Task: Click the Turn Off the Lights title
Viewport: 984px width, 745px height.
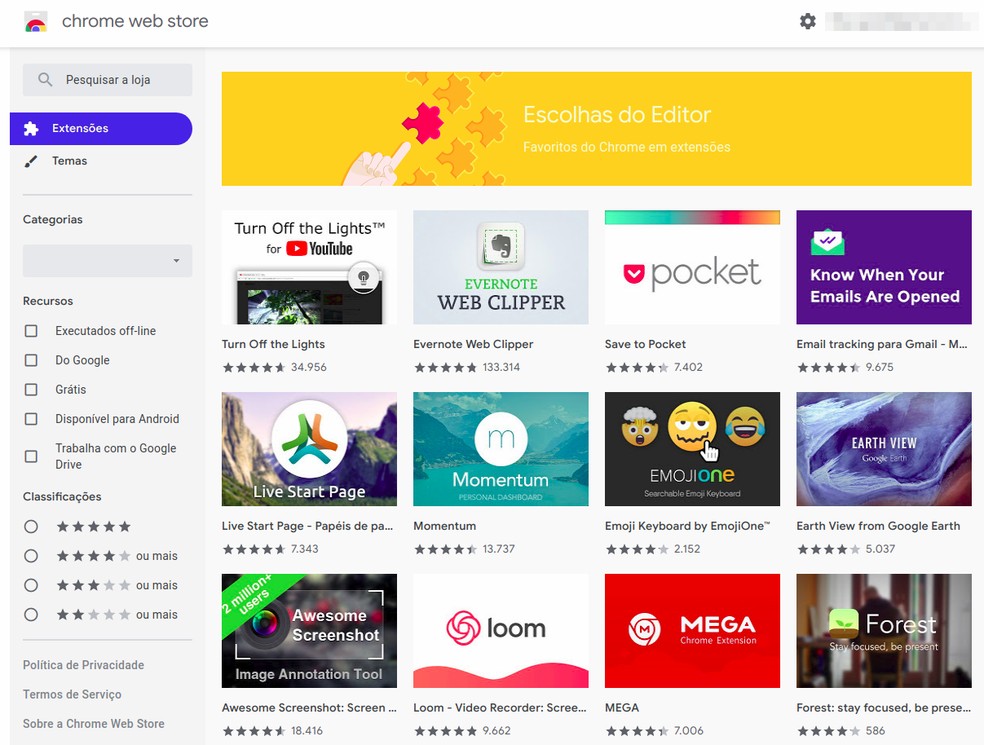Action: pyautogui.click(x=273, y=344)
